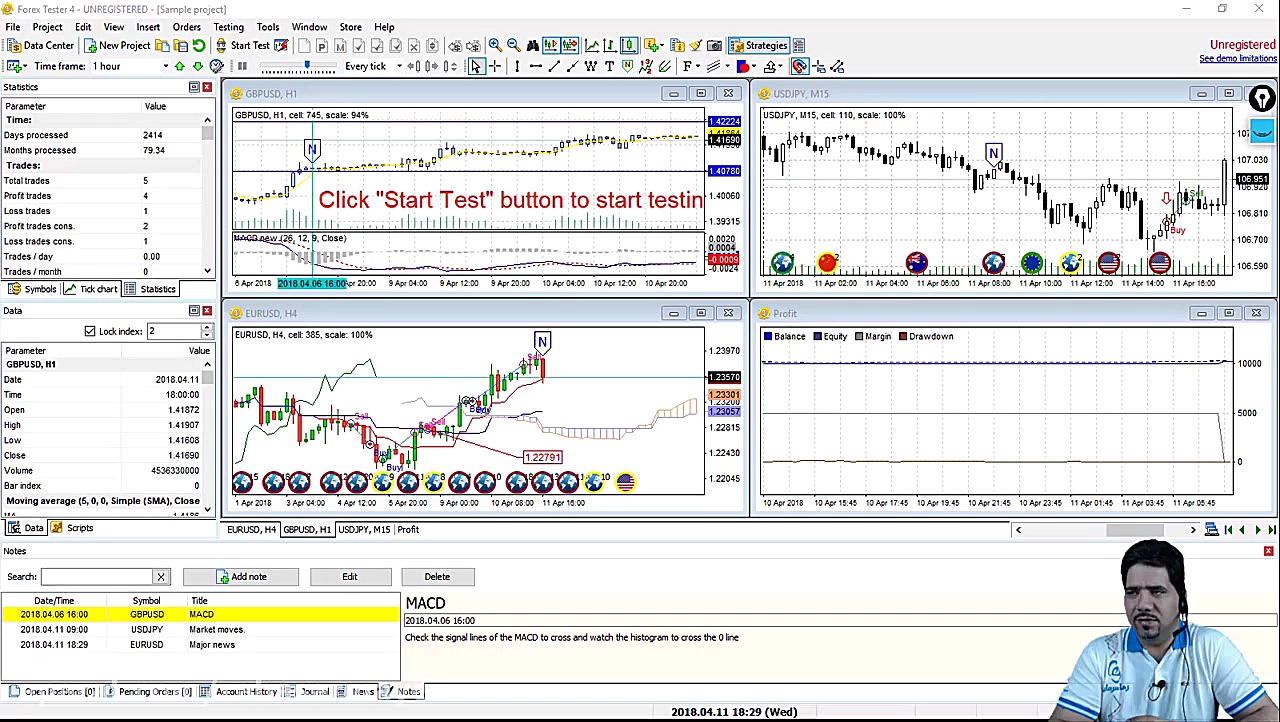
Task: Click the Delete note button
Action: [x=437, y=576]
